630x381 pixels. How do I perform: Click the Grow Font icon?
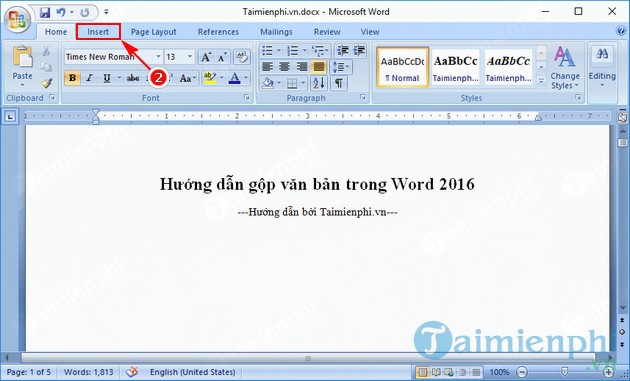[206, 57]
